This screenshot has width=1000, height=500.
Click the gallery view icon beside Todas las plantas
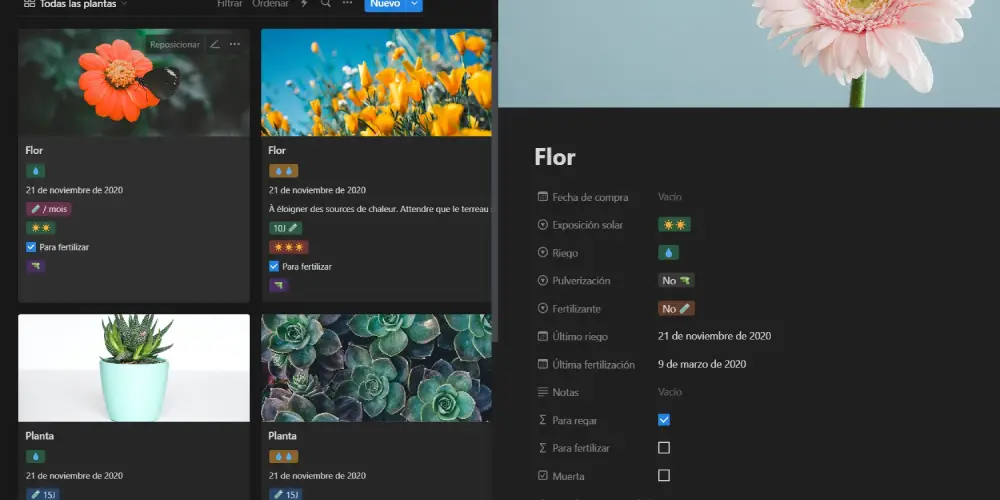(x=29, y=4)
